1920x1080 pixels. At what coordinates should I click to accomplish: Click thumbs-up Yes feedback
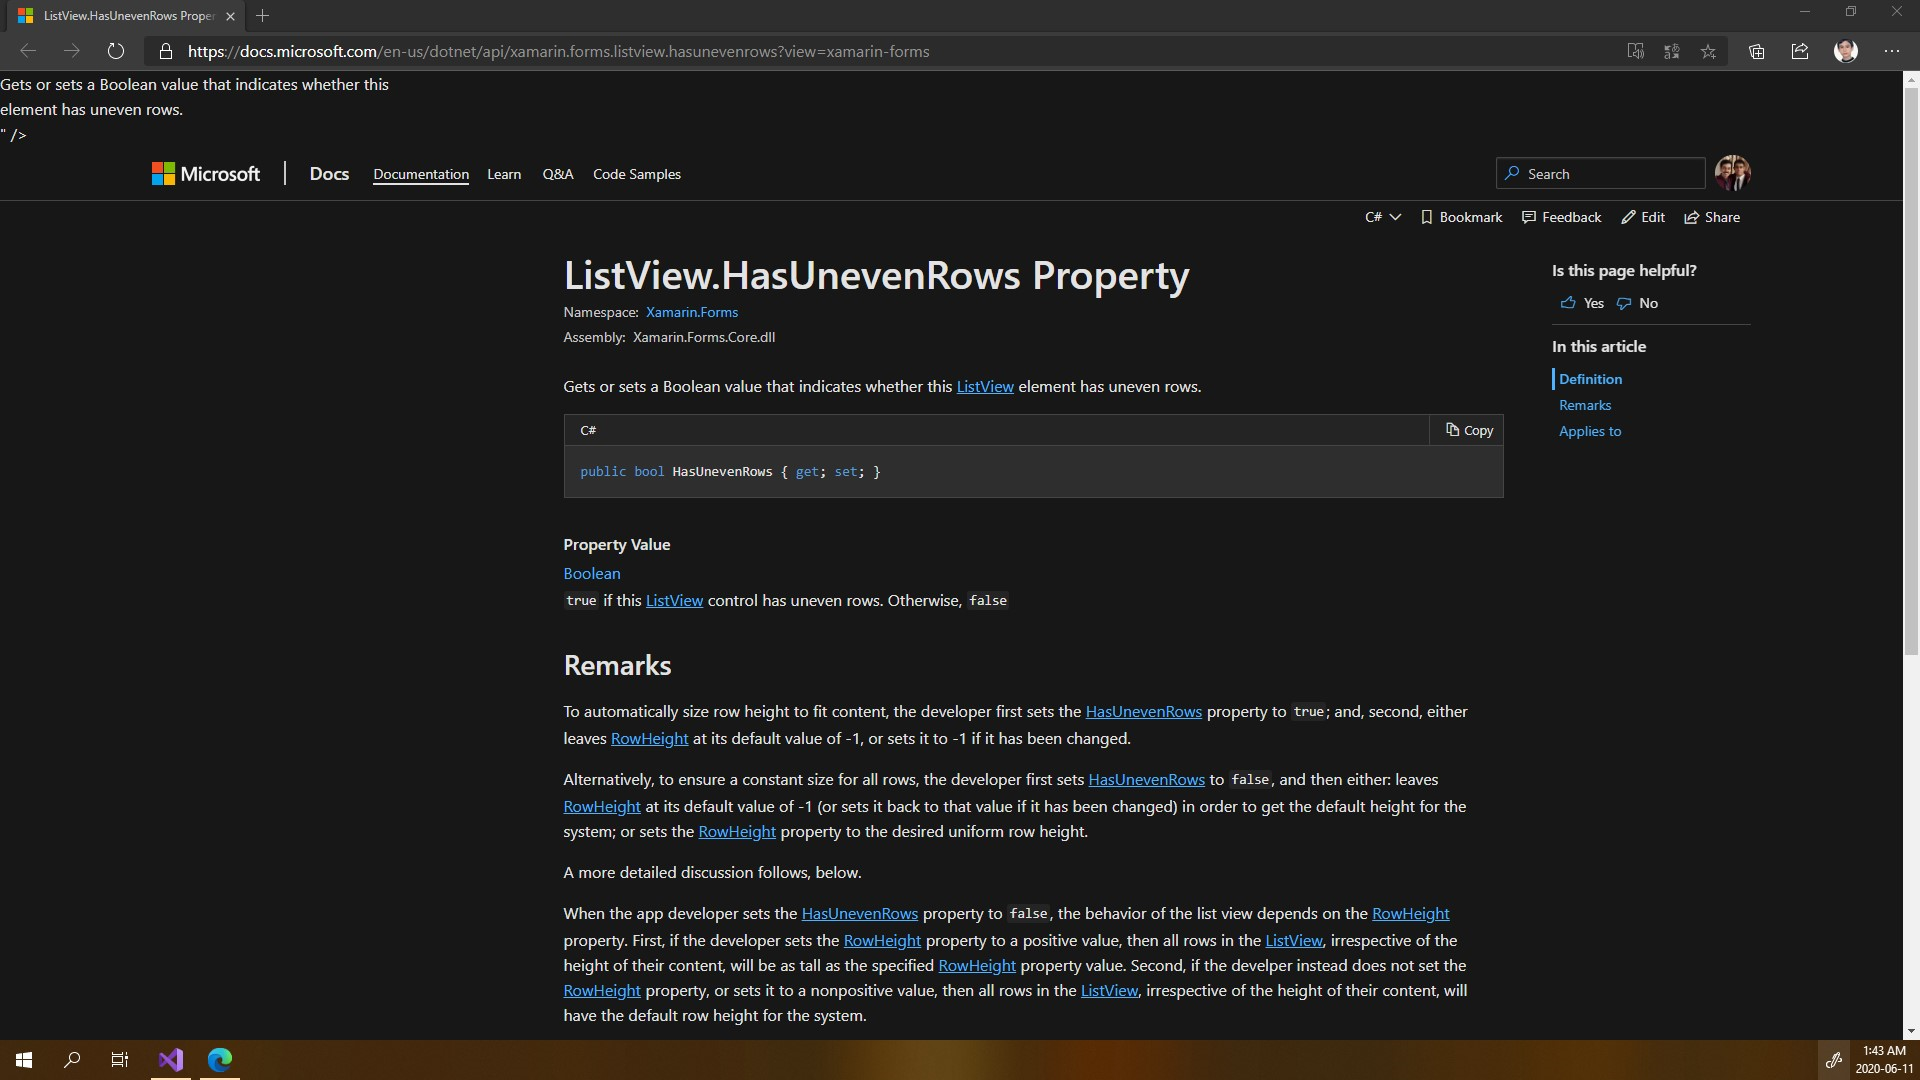click(1582, 303)
